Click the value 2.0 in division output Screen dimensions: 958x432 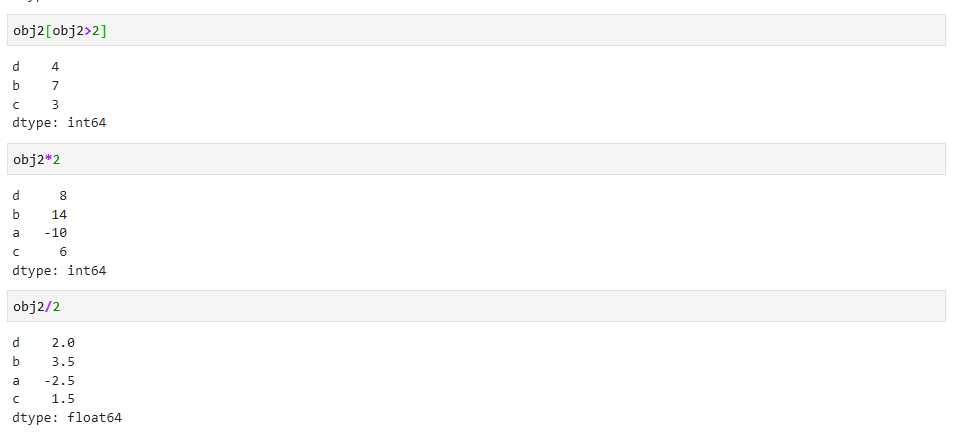pyautogui.click(x=64, y=343)
